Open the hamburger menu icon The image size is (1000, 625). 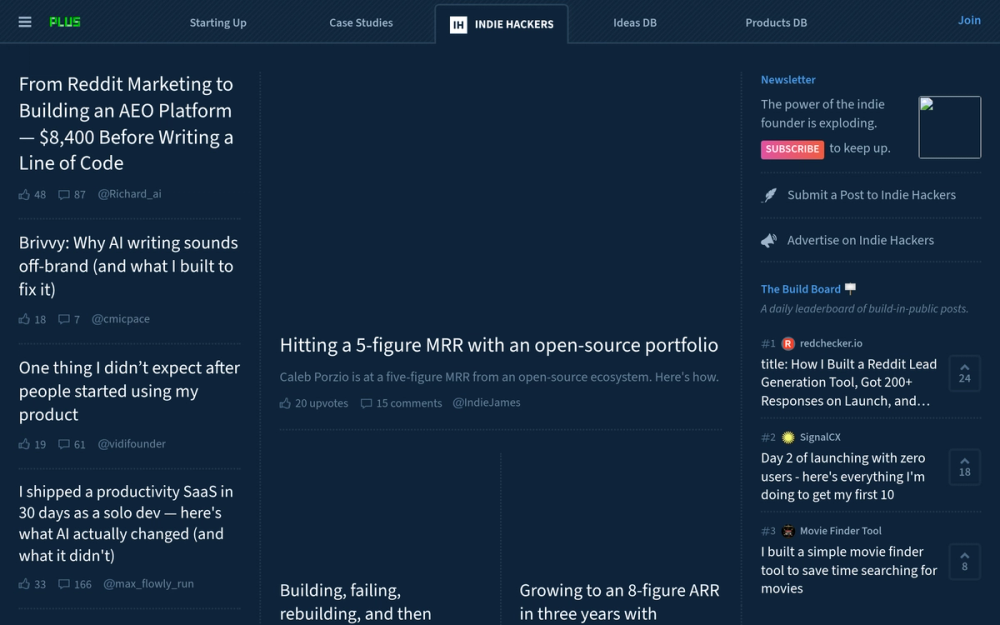tap(25, 22)
